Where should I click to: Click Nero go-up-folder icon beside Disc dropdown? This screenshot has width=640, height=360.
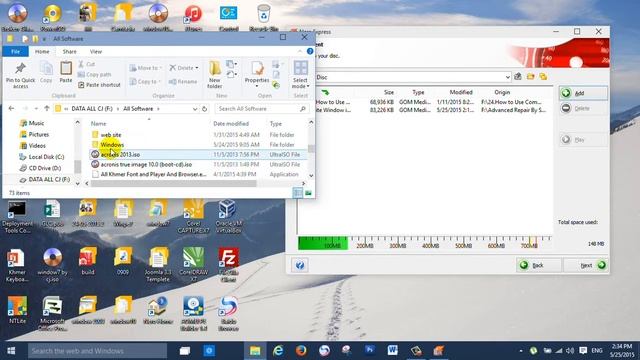click(x=518, y=77)
